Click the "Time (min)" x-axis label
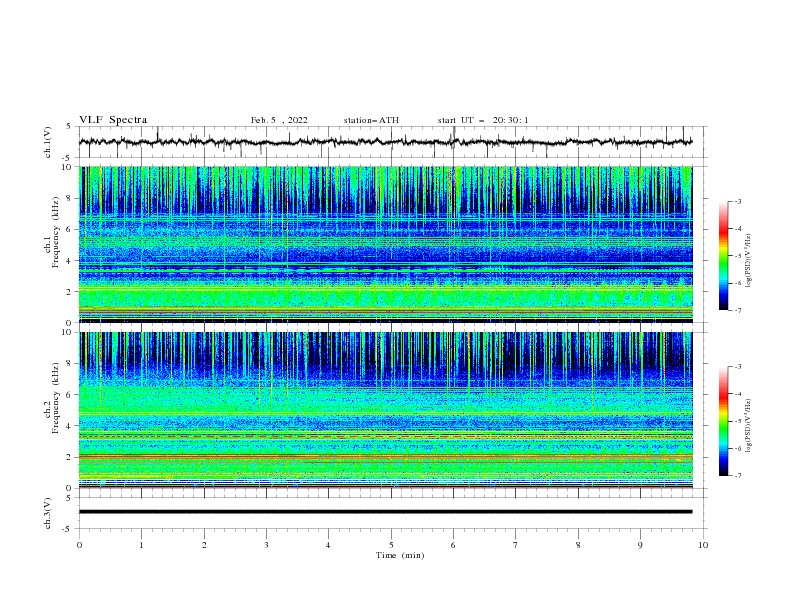792x612 pixels. [x=400, y=555]
